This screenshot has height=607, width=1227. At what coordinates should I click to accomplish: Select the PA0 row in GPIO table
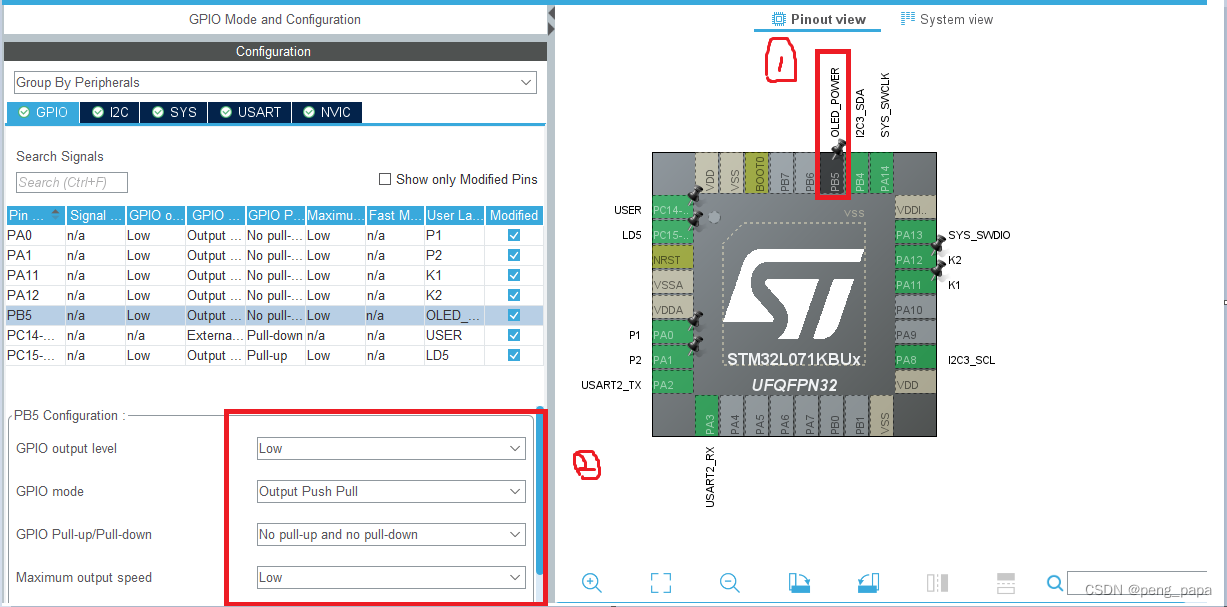coord(274,235)
